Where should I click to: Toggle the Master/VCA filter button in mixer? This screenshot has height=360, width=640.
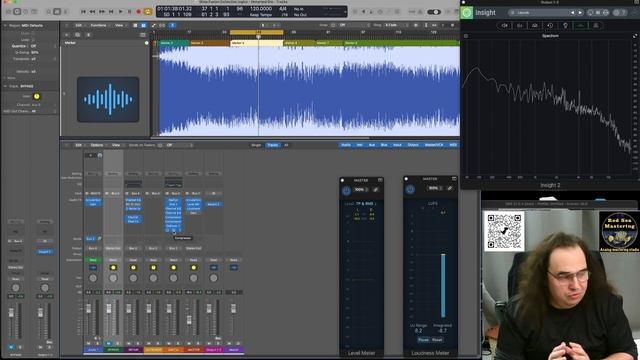coord(434,145)
